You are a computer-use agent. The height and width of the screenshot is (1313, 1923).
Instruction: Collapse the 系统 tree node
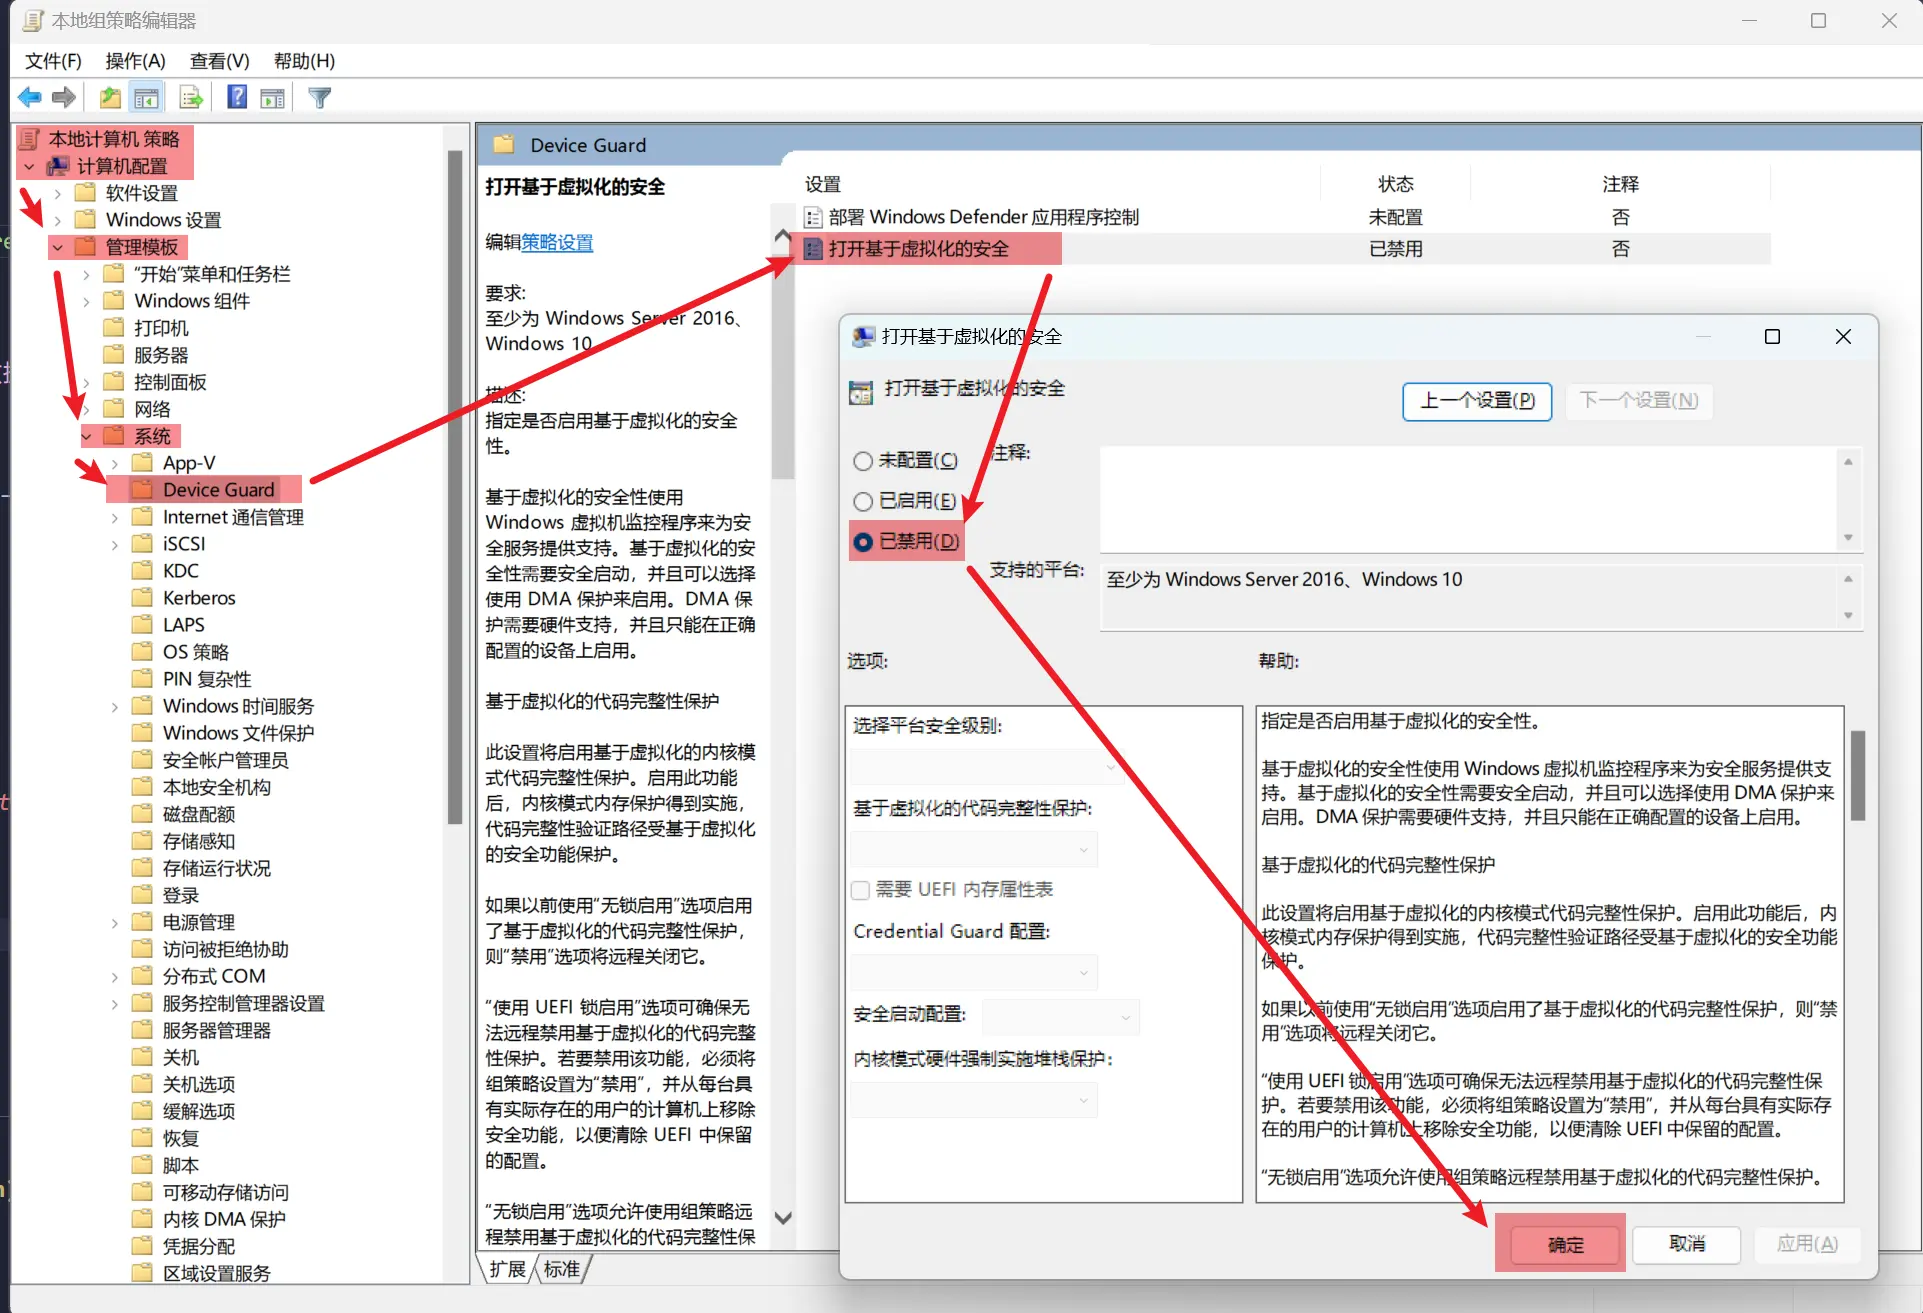pos(87,436)
